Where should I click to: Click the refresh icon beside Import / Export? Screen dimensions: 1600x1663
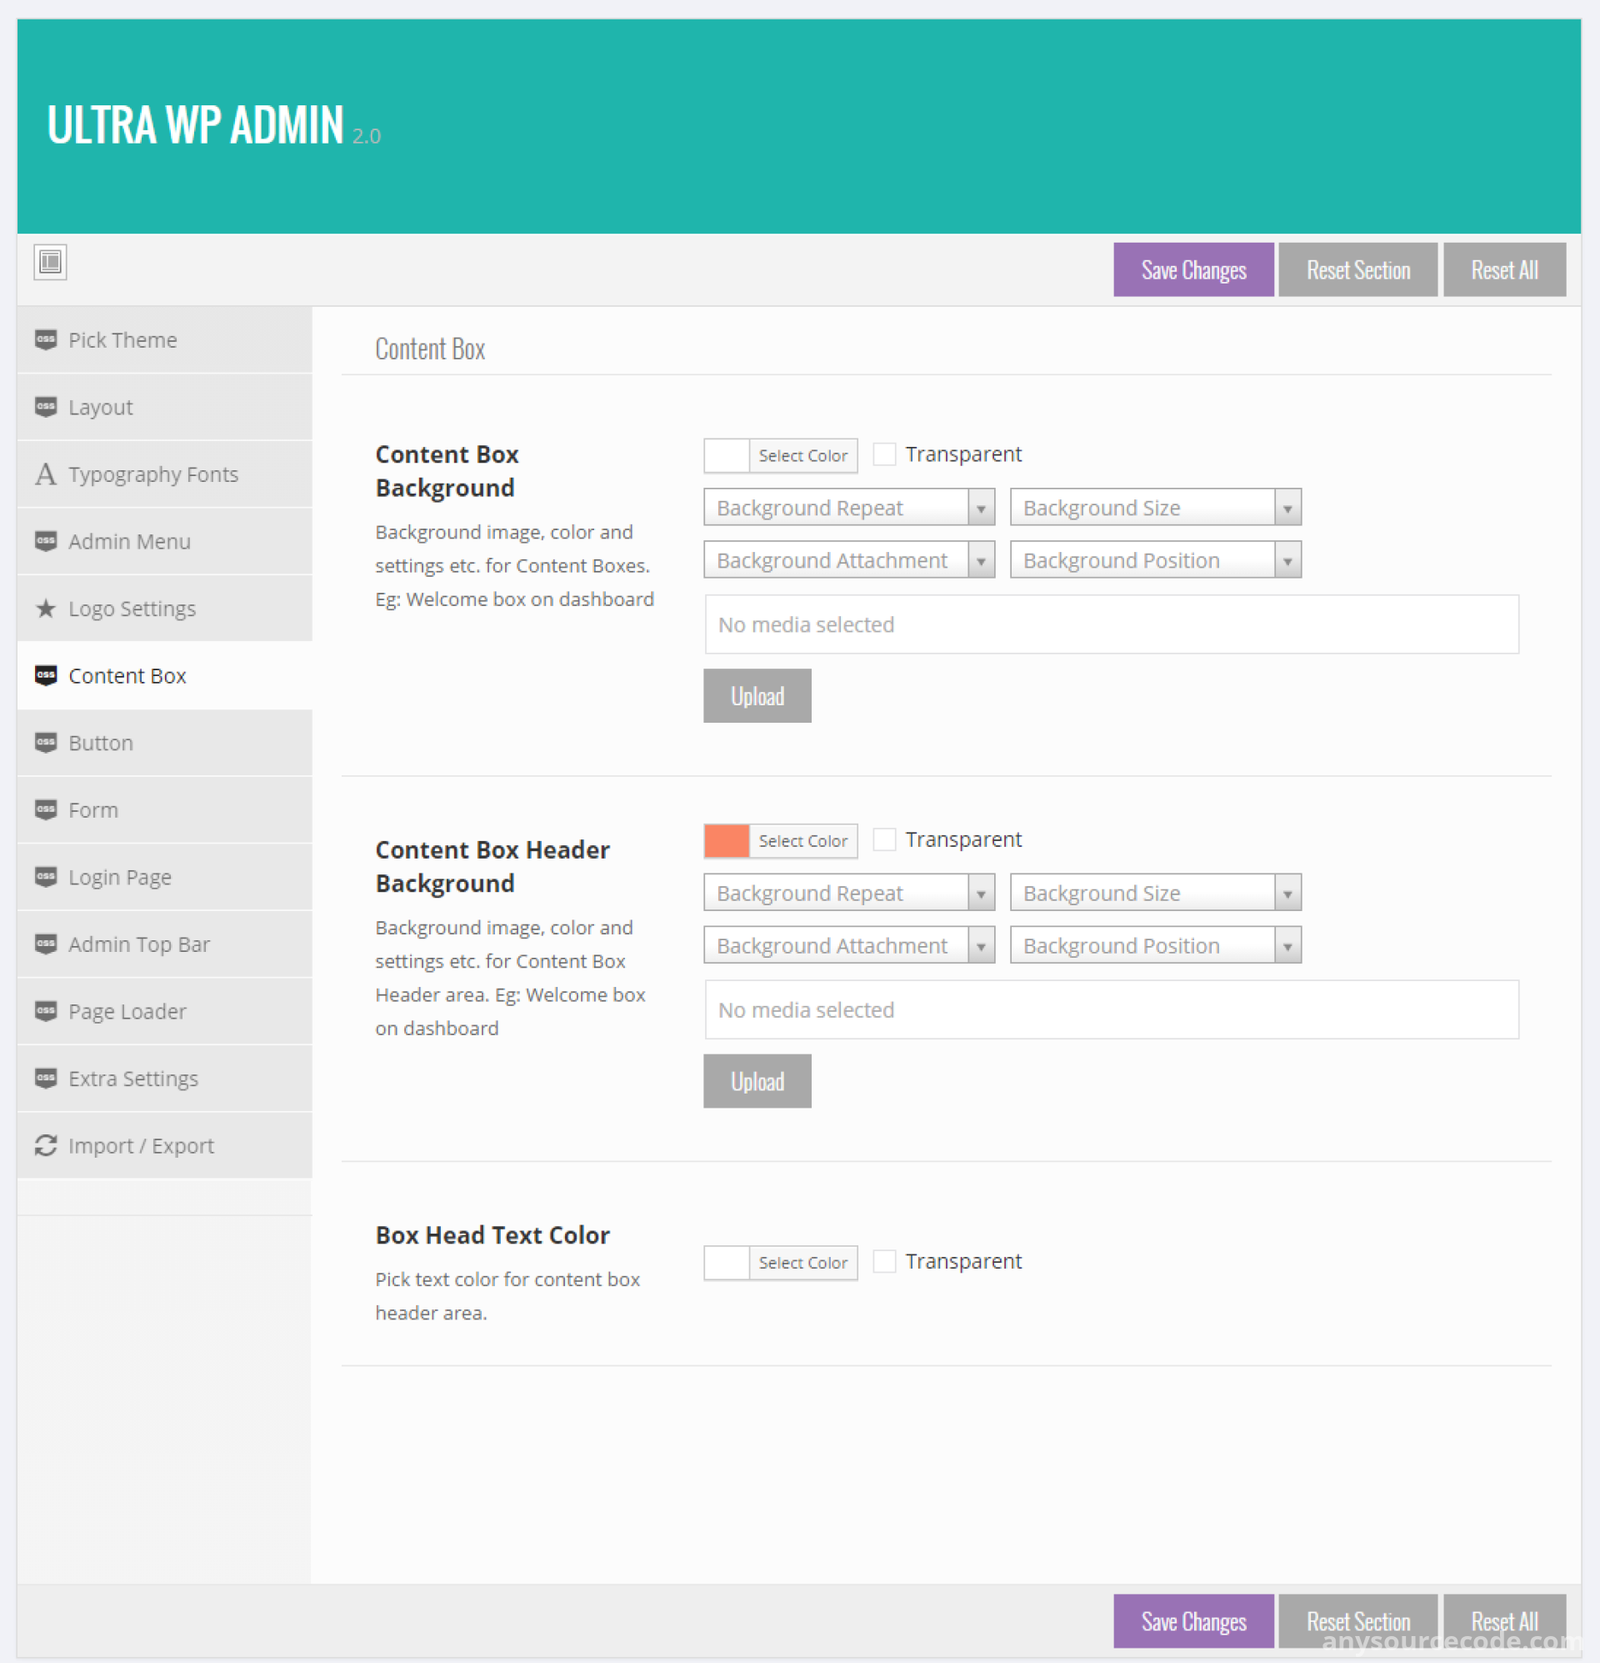pyautogui.click(x=46, y=1145)
